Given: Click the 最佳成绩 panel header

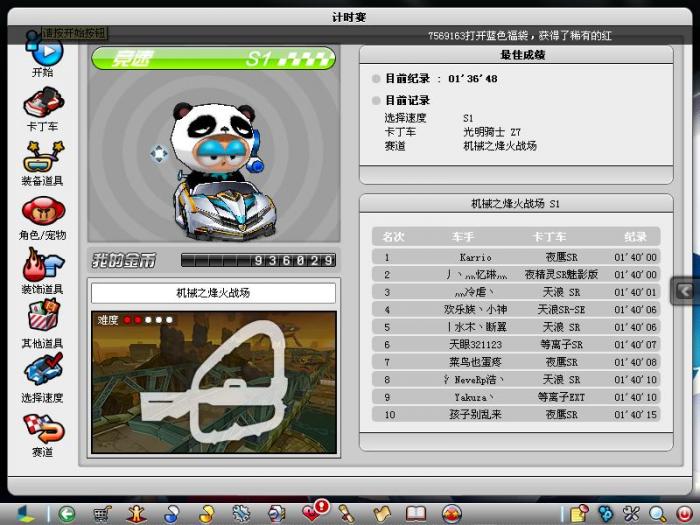Looking at the screenshot, I should click(x=516, y=55).
